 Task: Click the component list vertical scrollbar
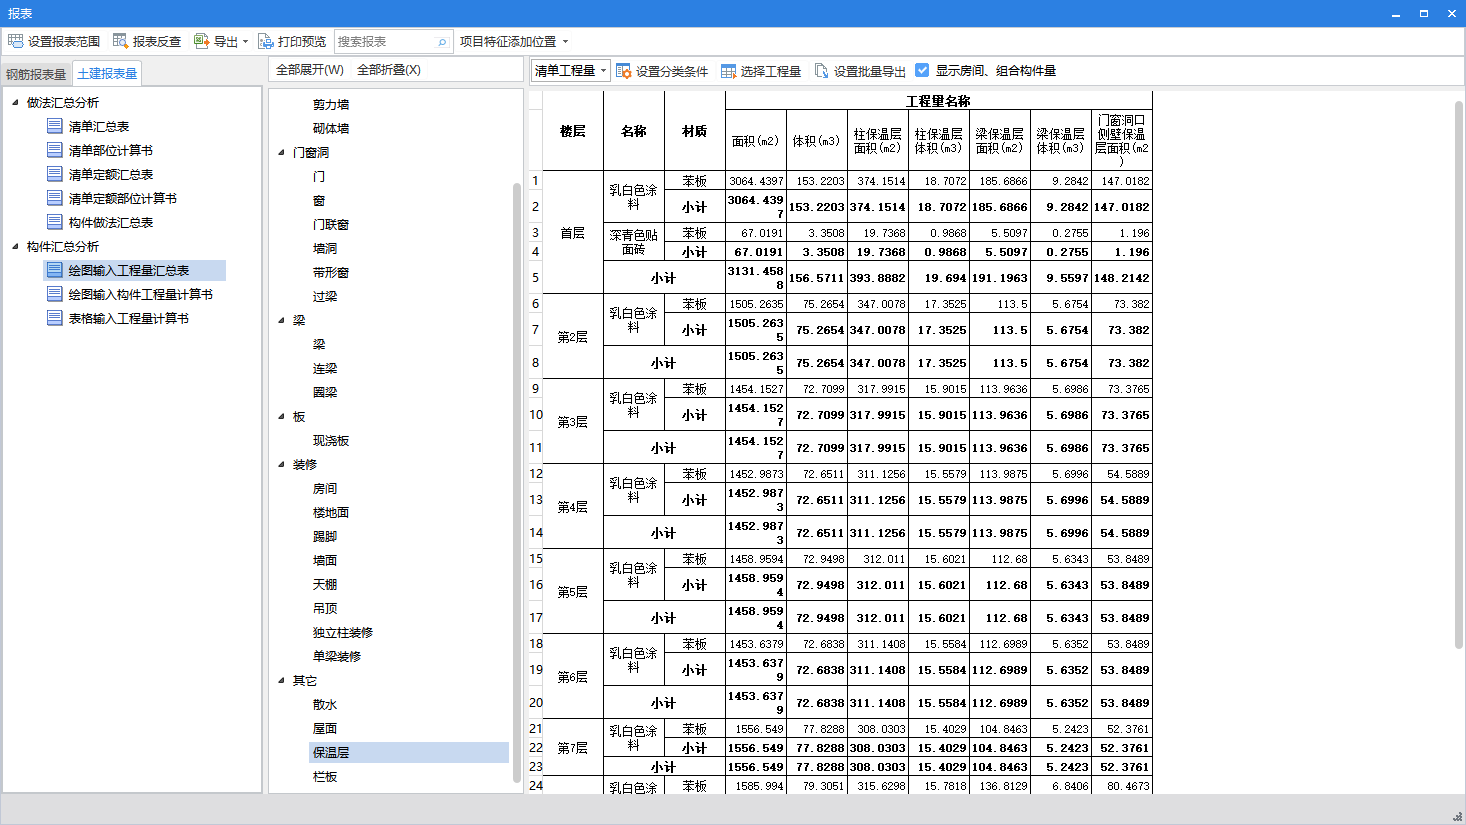pos(517,480)
